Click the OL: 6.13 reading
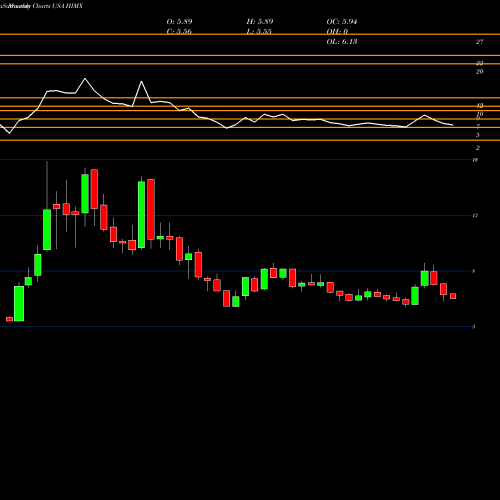Viewport: 500px width, 500px height. [342, 42]
